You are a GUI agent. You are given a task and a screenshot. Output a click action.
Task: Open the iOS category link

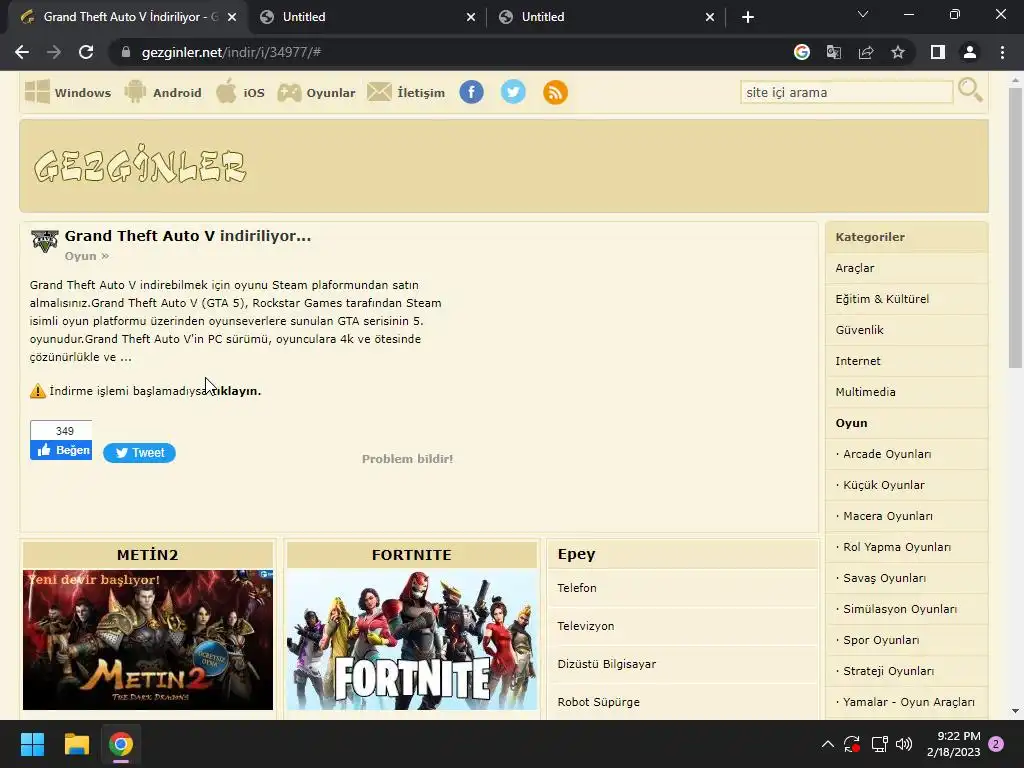240,92
